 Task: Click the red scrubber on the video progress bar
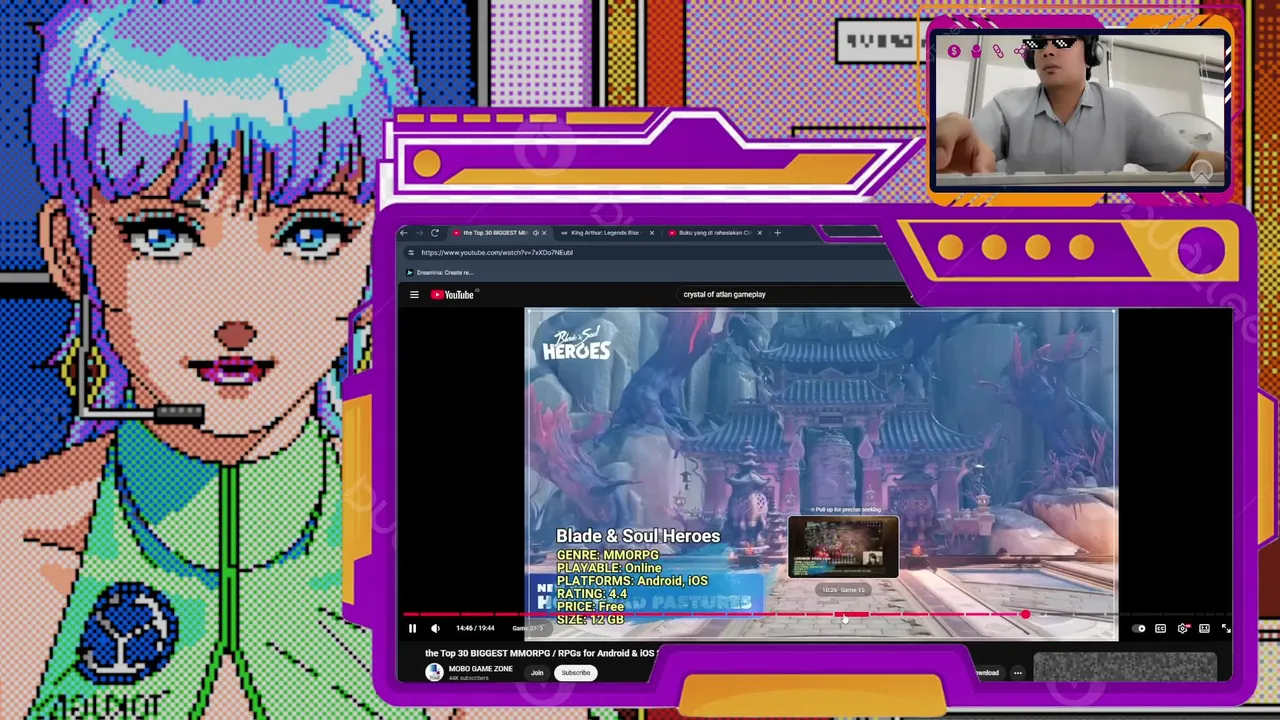(x=1025, y=615)
